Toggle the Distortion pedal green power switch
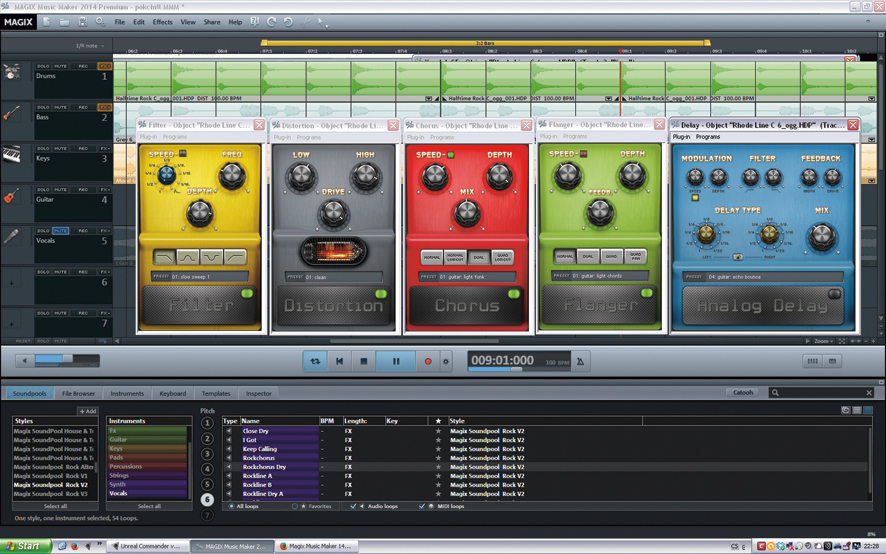Screen dimensions: 886x554 coord(381,294)
